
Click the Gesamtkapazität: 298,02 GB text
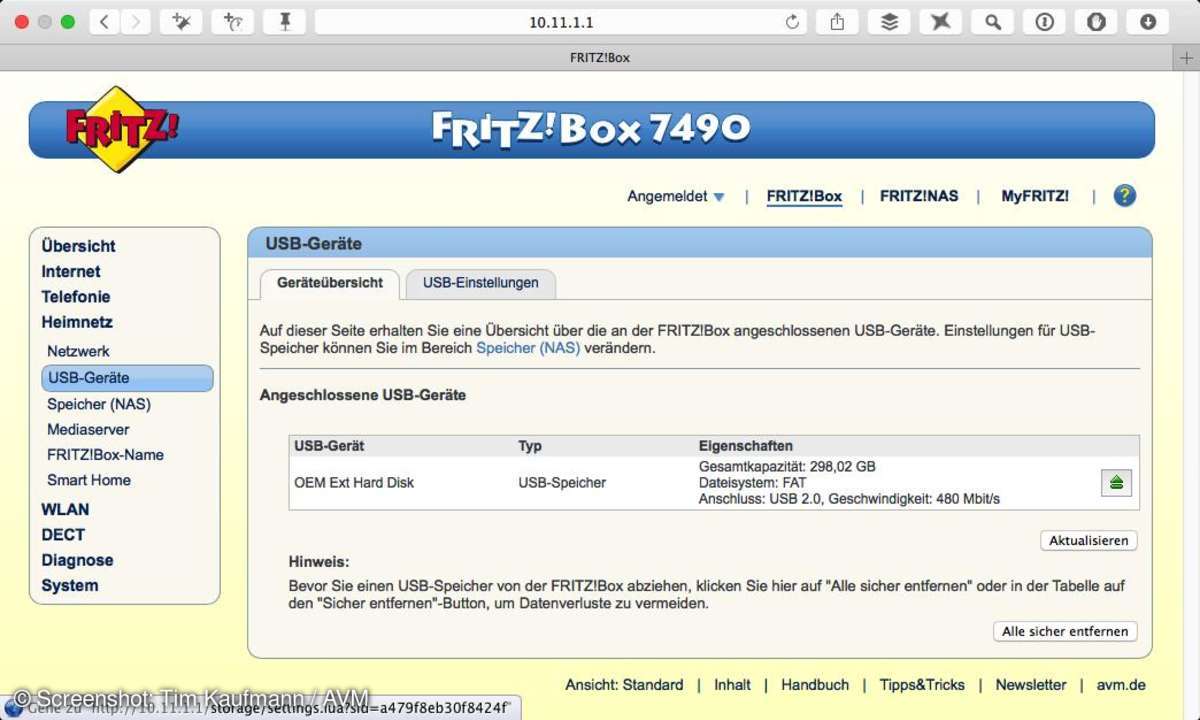pyautogui.click(x=787, y=466)
